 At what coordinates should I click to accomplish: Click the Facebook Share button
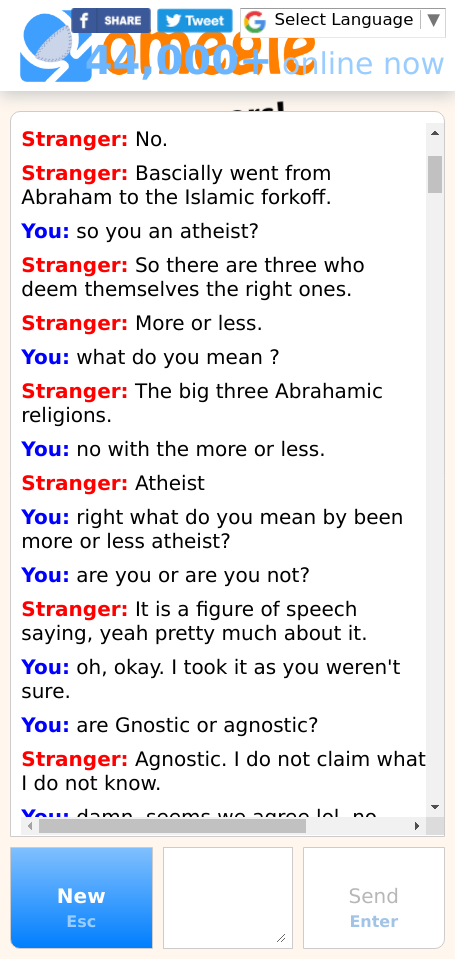tap(111, 20)
